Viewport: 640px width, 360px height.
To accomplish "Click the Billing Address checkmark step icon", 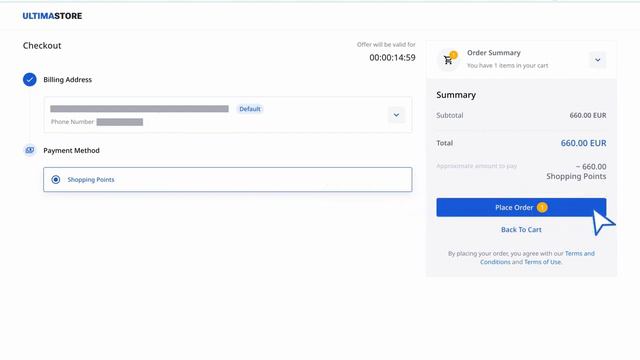I will click(x=29, y=80).
